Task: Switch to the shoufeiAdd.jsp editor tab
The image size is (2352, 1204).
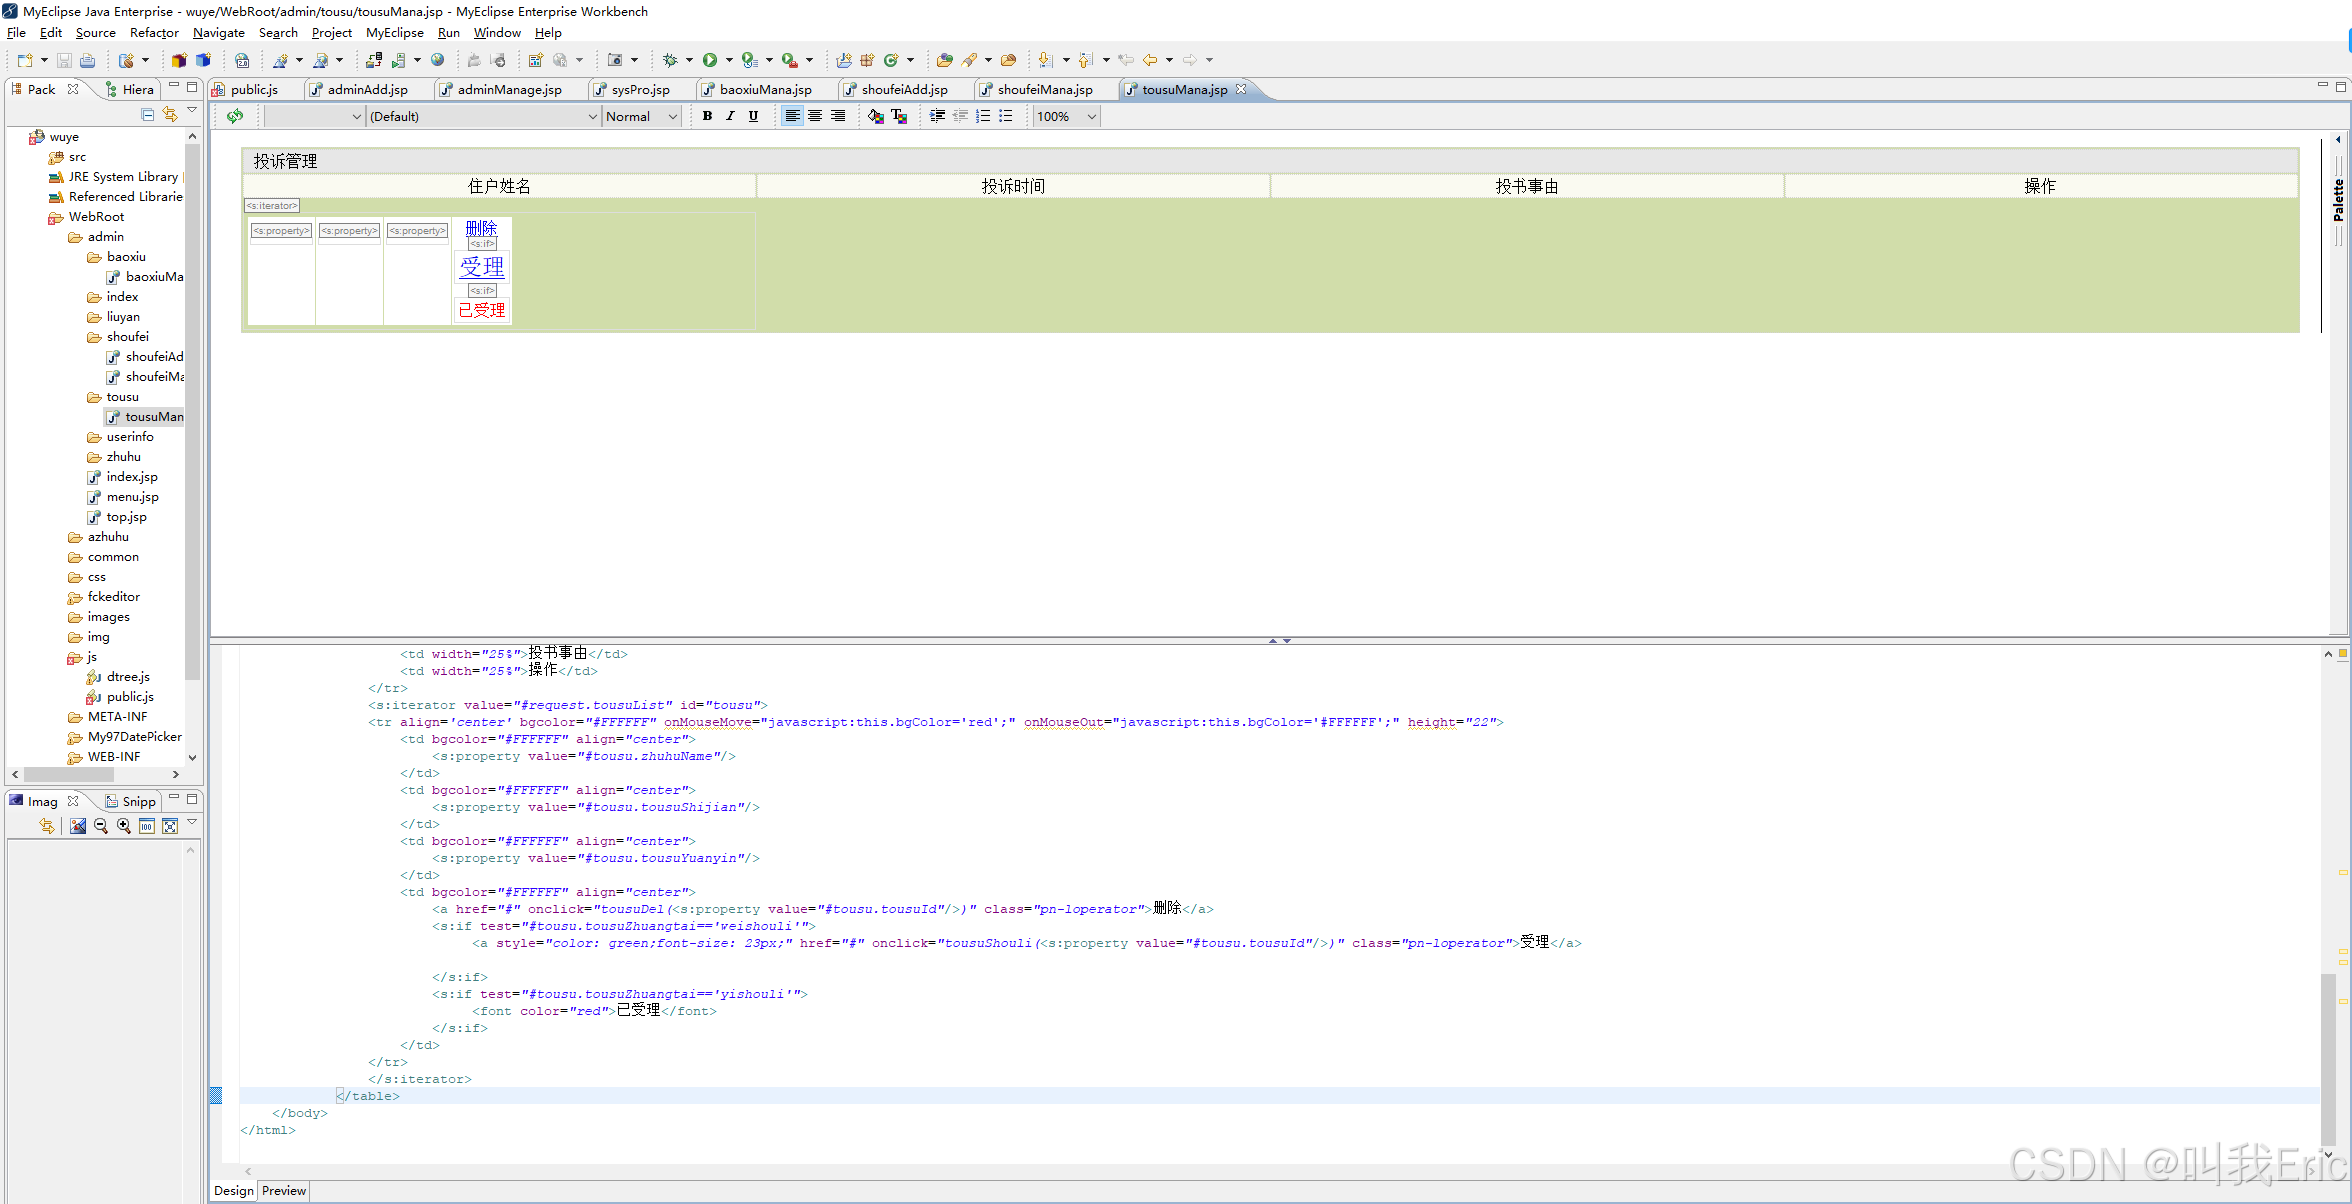Action: click(x=904, y=89)
